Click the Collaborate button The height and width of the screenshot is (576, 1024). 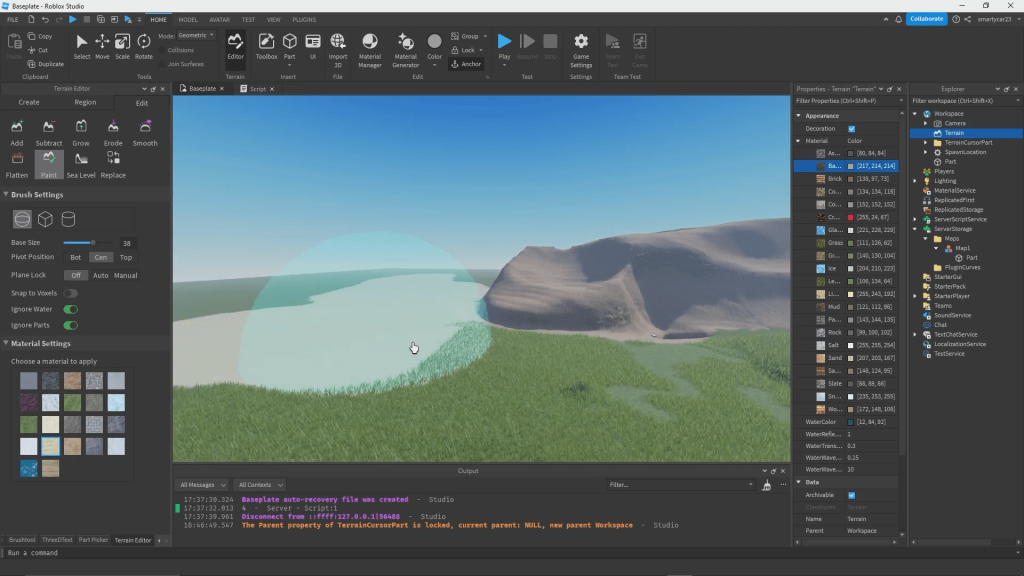[x=926, y=19]
